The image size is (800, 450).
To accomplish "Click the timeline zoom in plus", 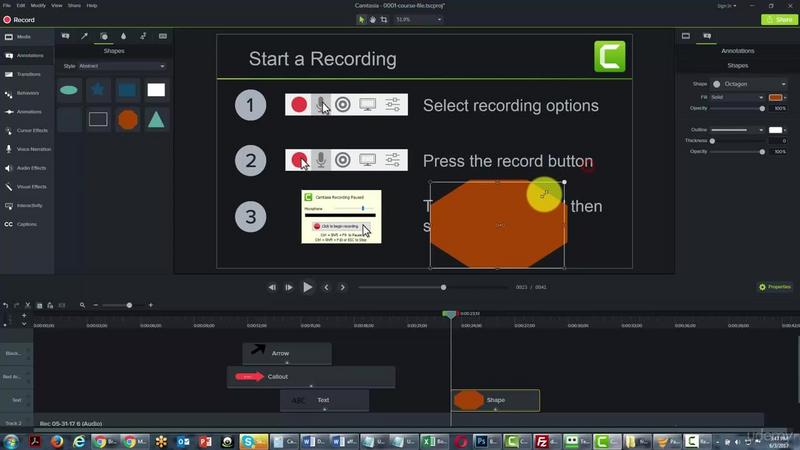I will [x=151, y=305].
